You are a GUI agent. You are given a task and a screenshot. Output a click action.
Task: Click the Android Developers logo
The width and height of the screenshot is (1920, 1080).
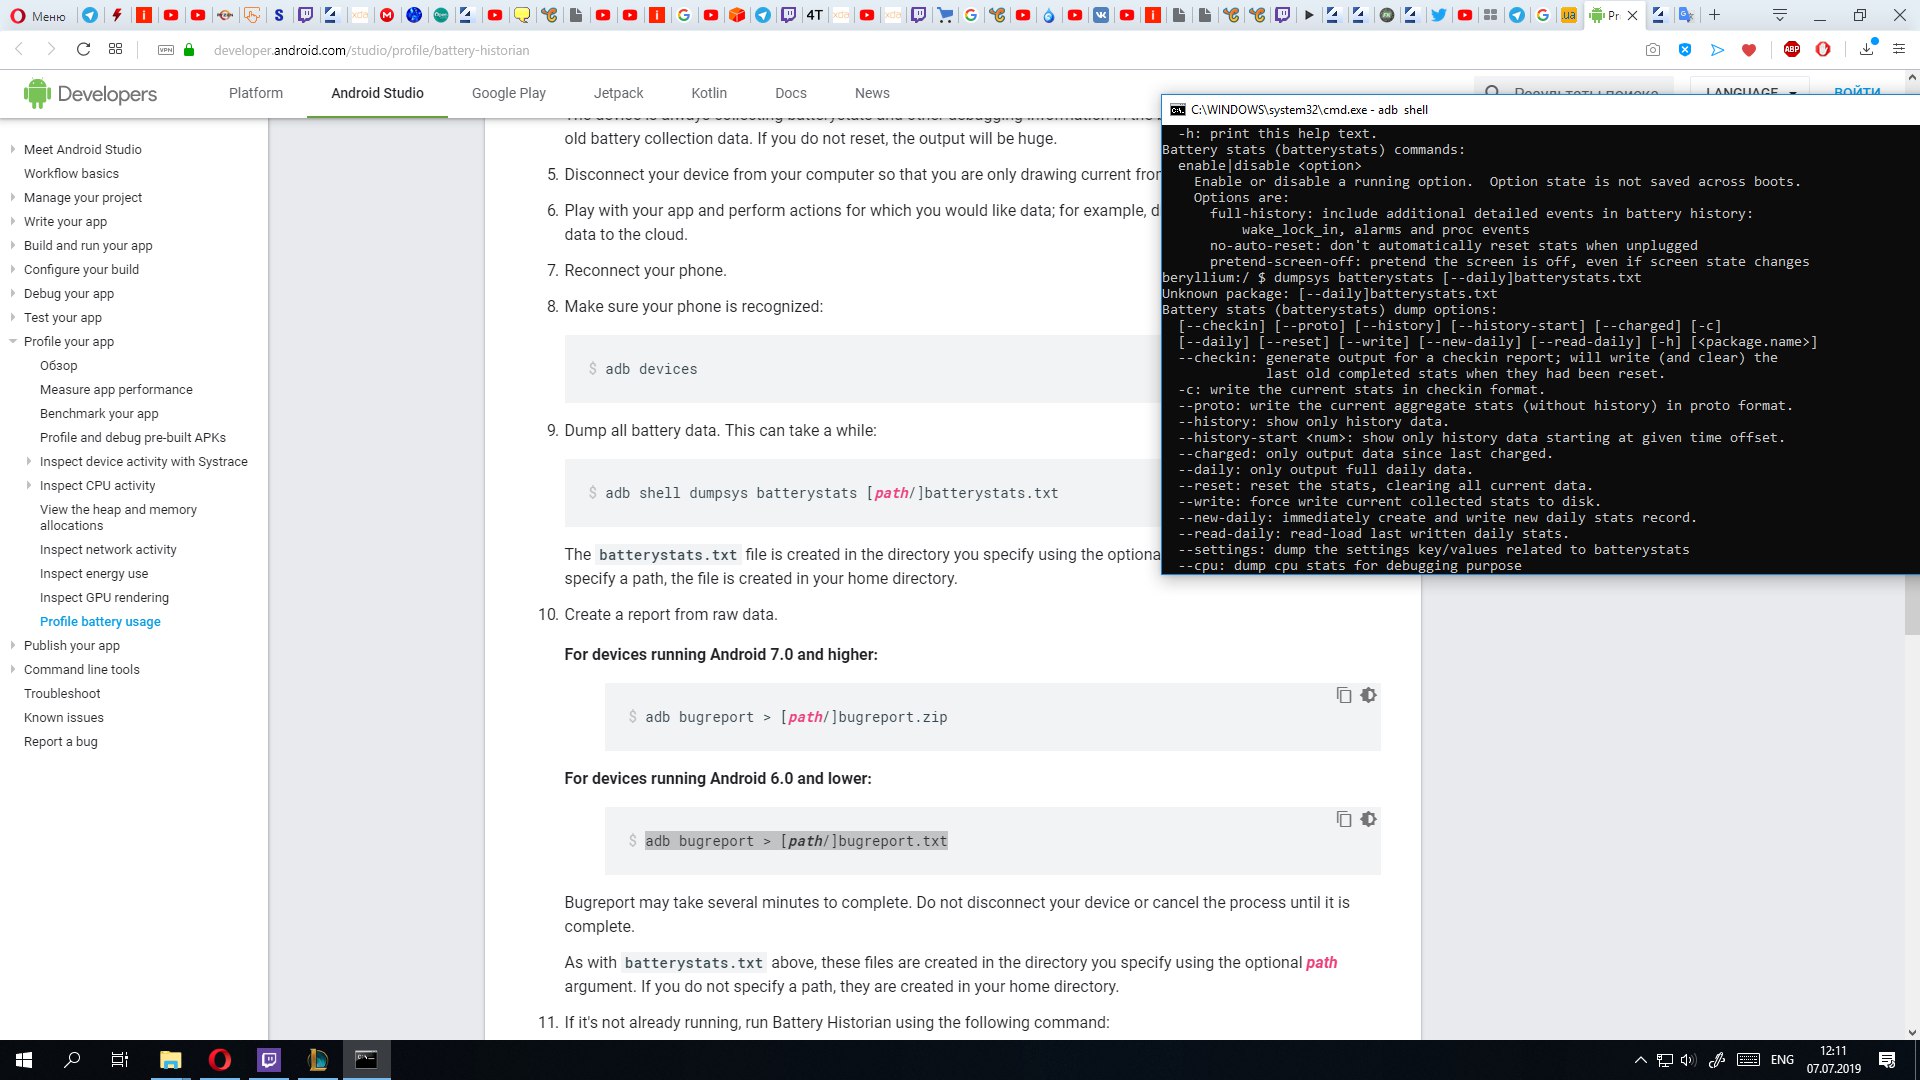point(91,93)
